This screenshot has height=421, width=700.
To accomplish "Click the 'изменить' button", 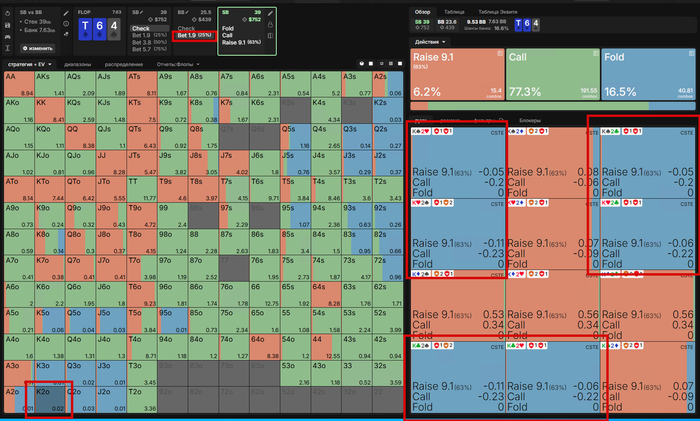I will pyautogui.click(x=38, y=48).
